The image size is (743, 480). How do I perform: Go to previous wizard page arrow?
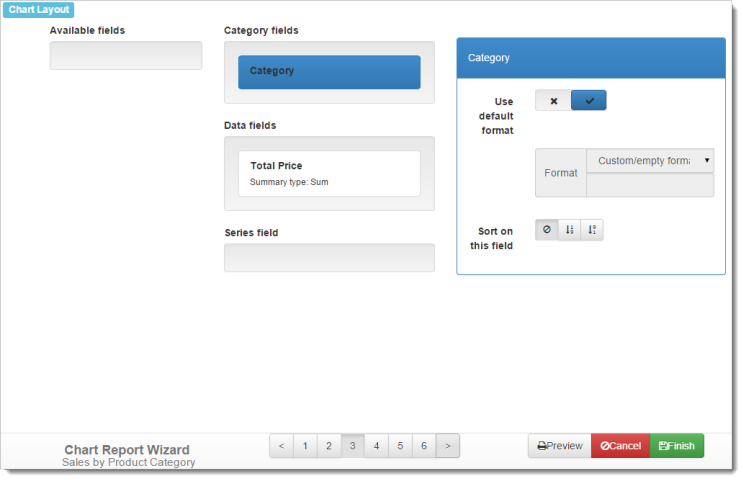click(281, 446)
